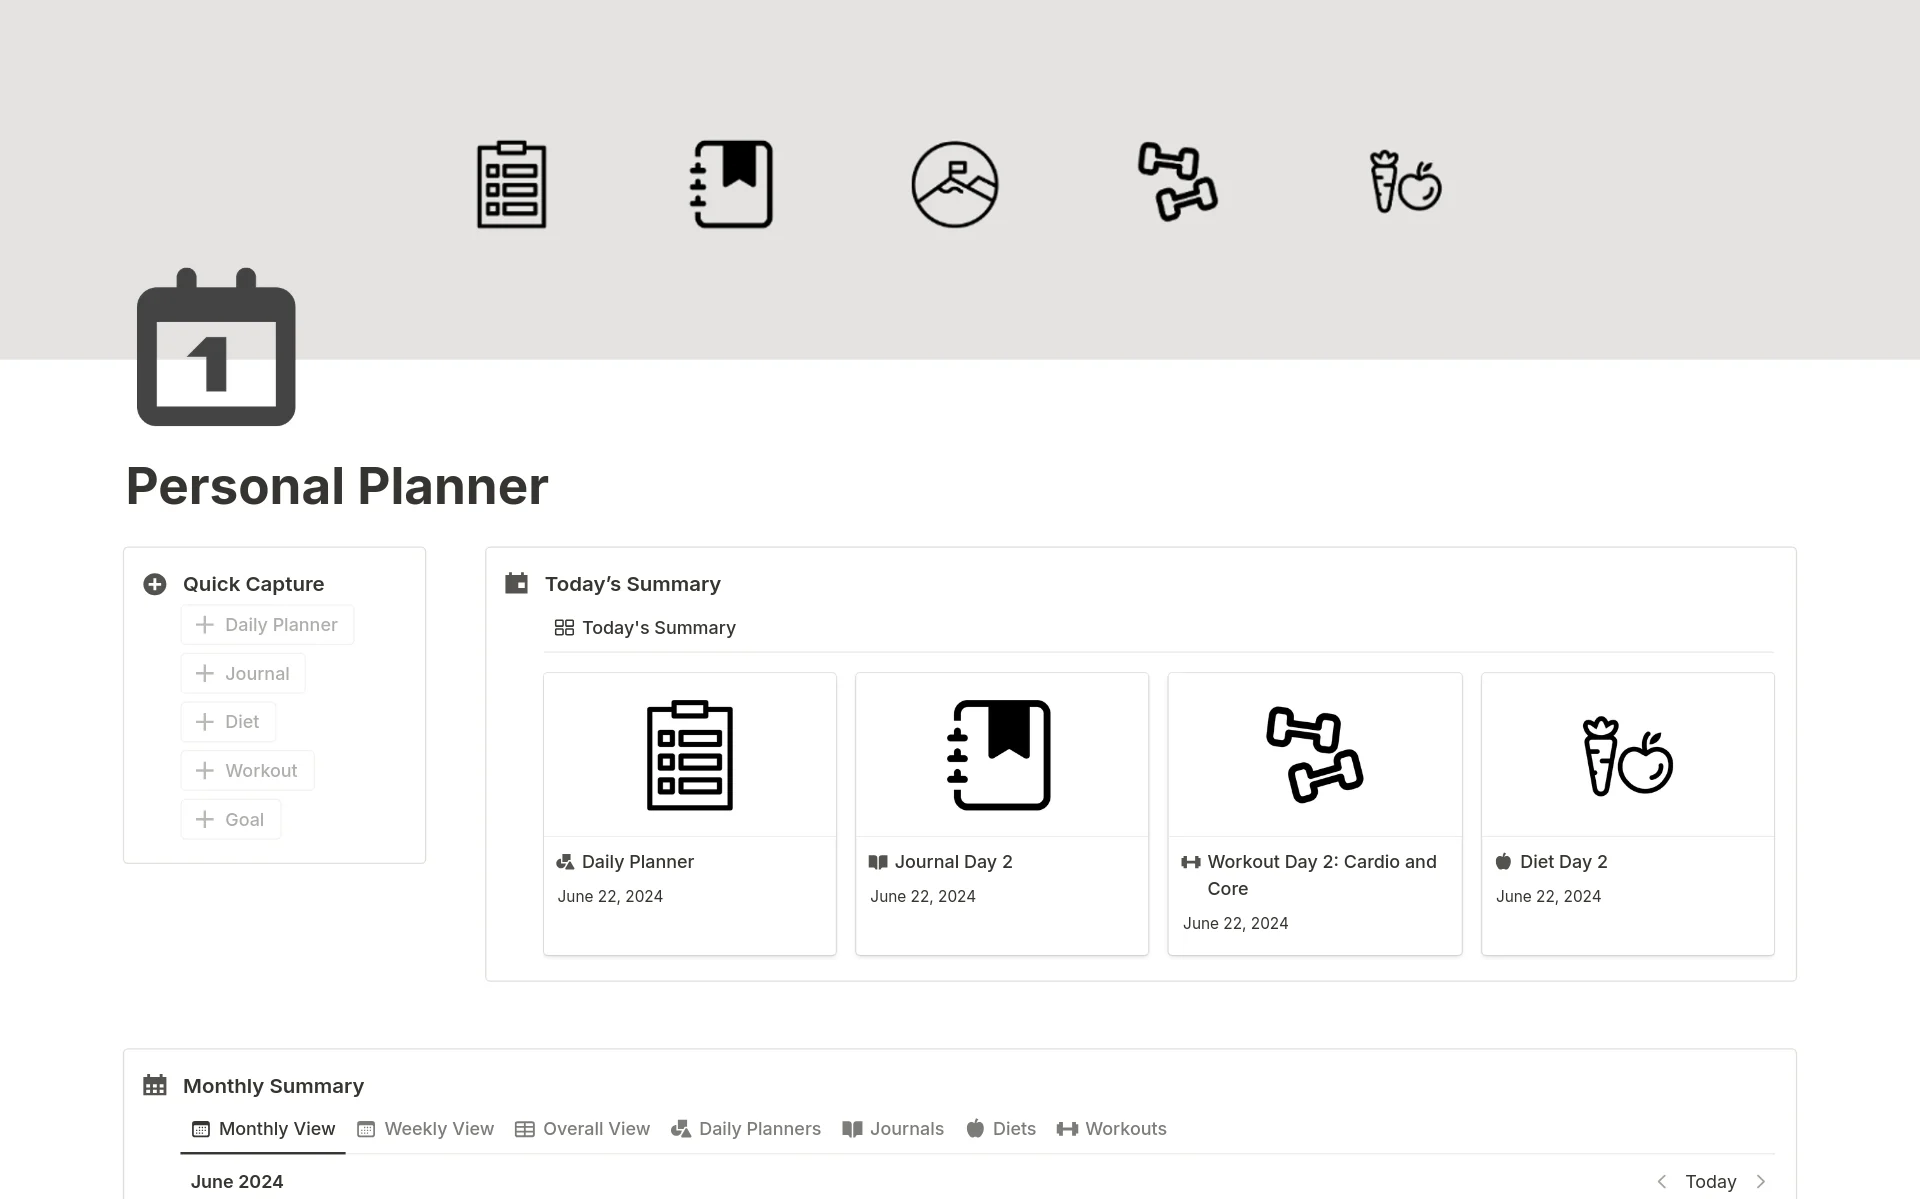Select the Workouts filter tab
This screenshot has height=1199, width=1920.
pos(1112,1129)
